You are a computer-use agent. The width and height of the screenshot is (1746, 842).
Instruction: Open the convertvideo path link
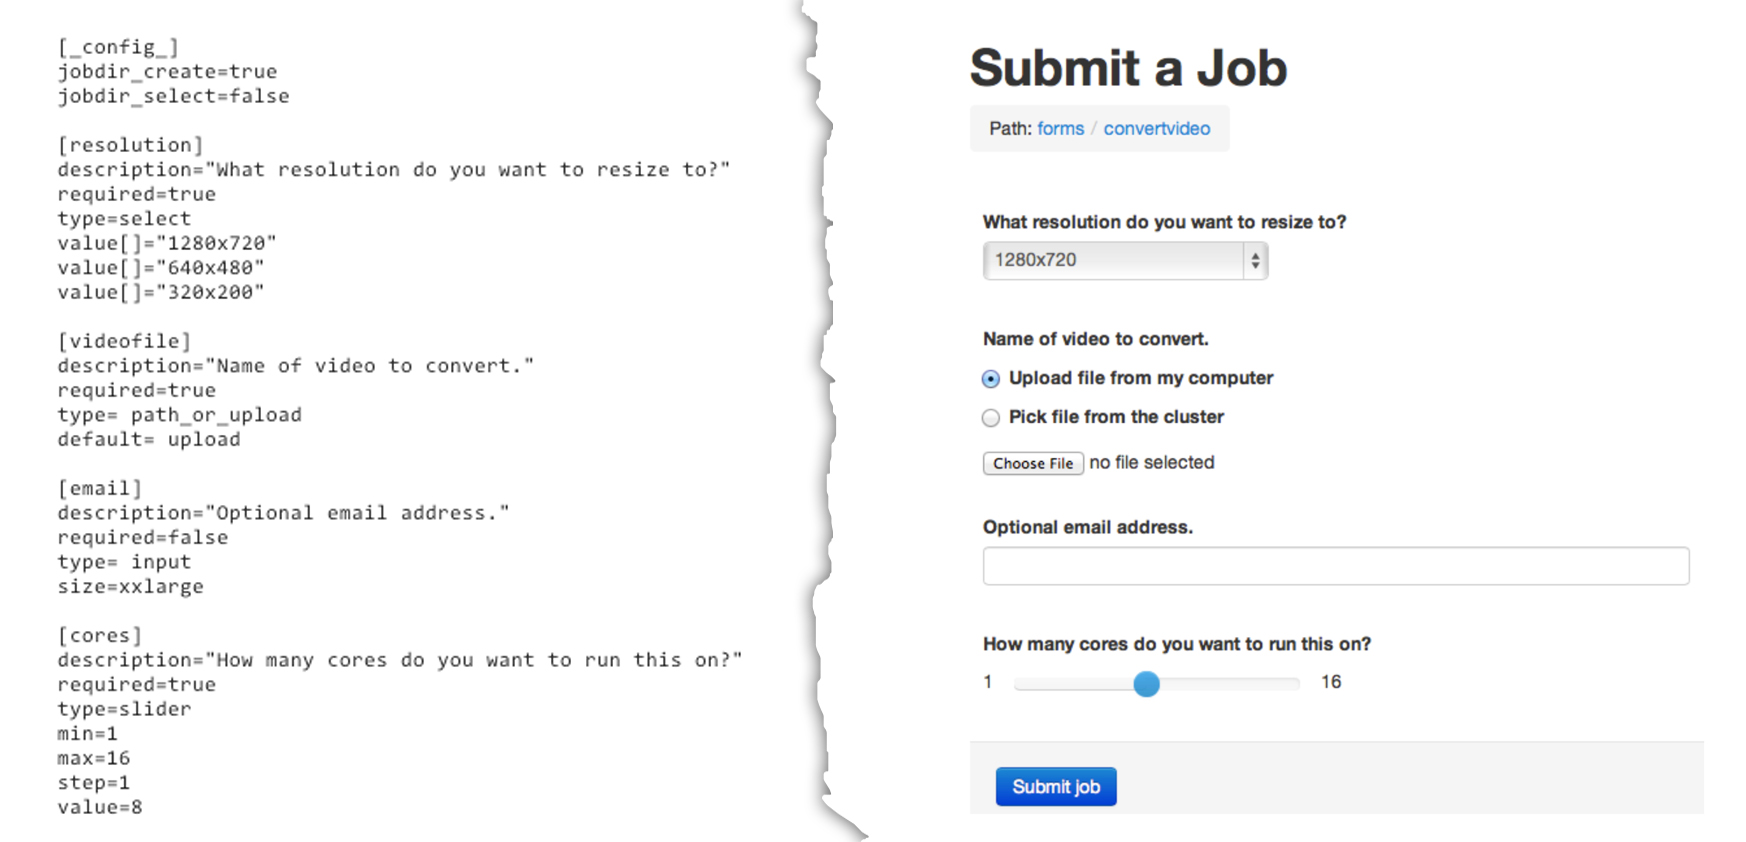click(1157, 128)
